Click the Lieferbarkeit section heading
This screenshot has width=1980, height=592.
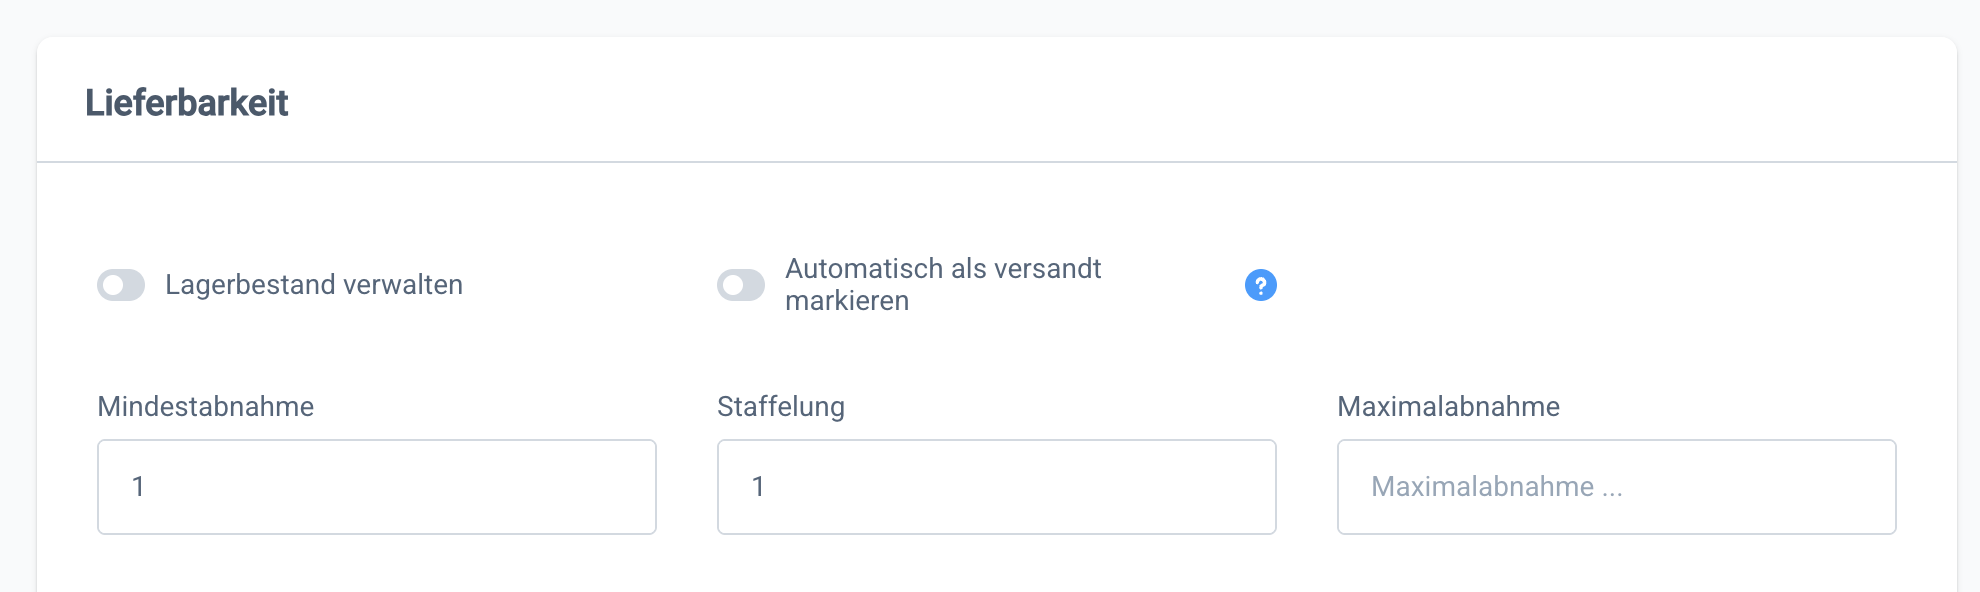[187, 103]
